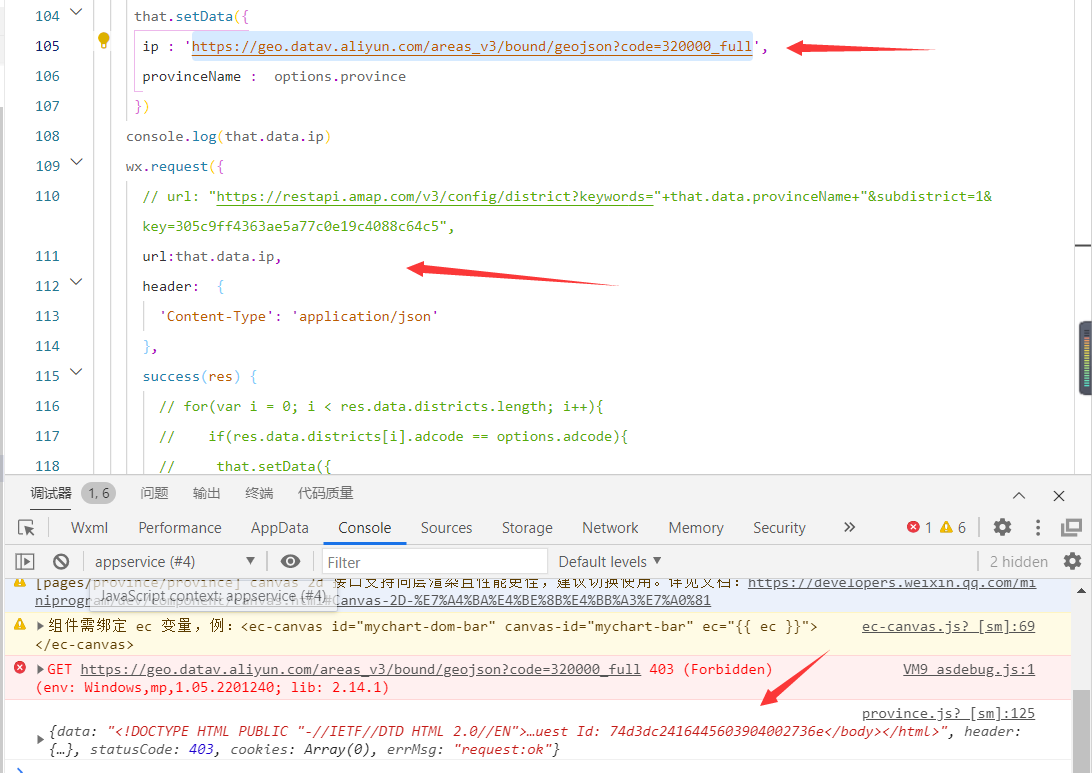Click url:that.data.ip on line 111
The height and width of the screenshot is (773, 1092).
pyautogui.click(x=211, y=256)
